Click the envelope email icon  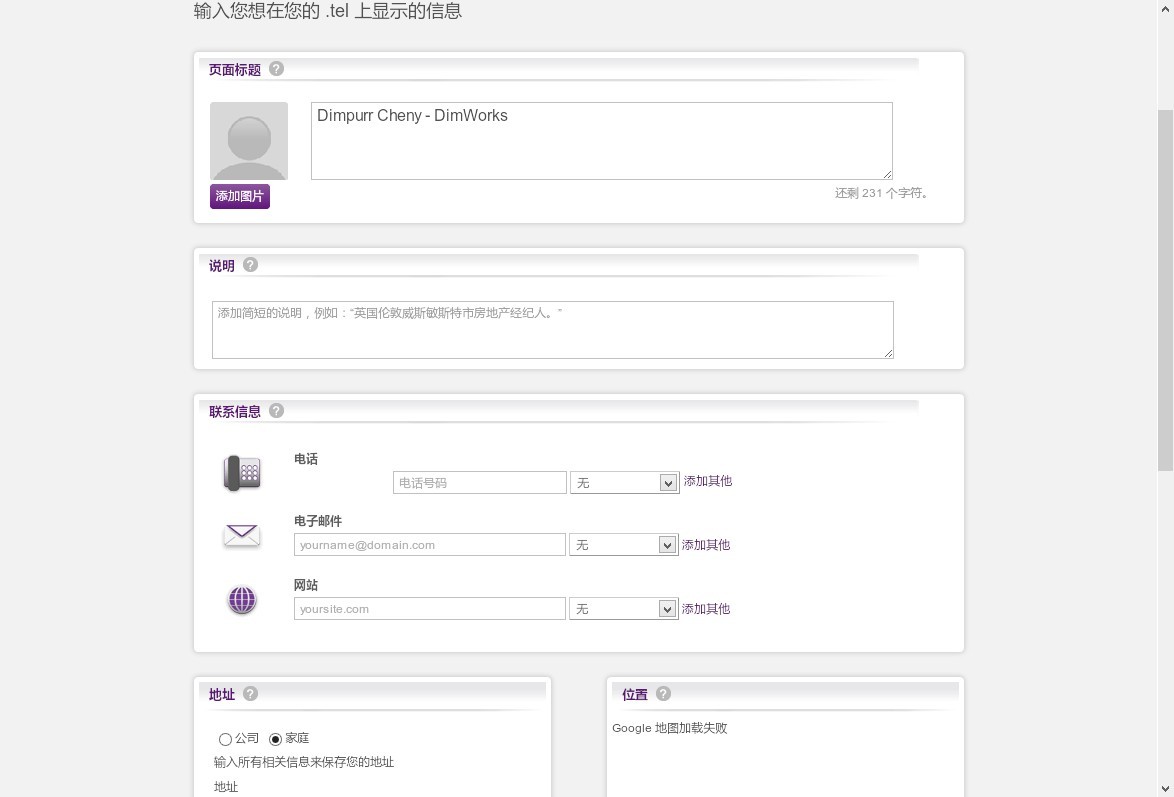[242, 536]
